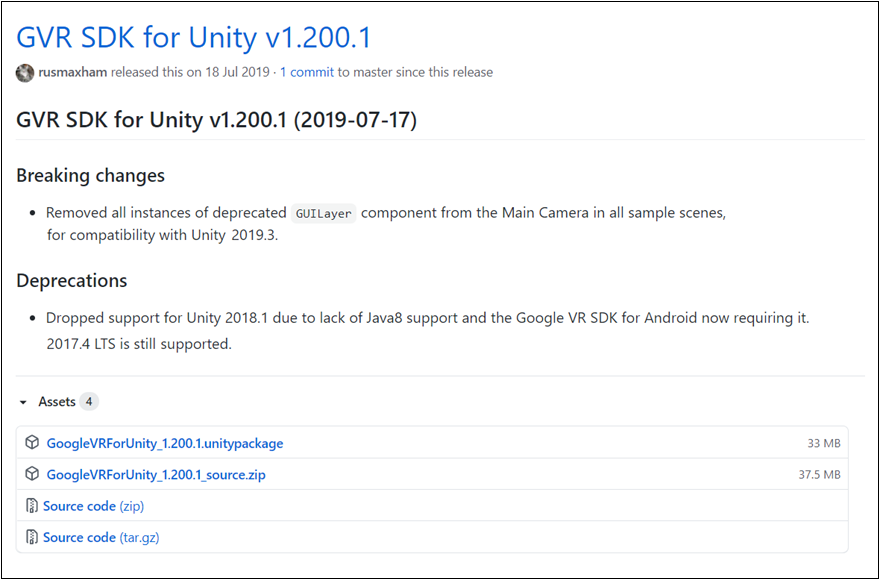880x580 pixels.
Task: Download GoogleVRForUnity_1.200.1.unitypackage
Action: pos(164,443)
